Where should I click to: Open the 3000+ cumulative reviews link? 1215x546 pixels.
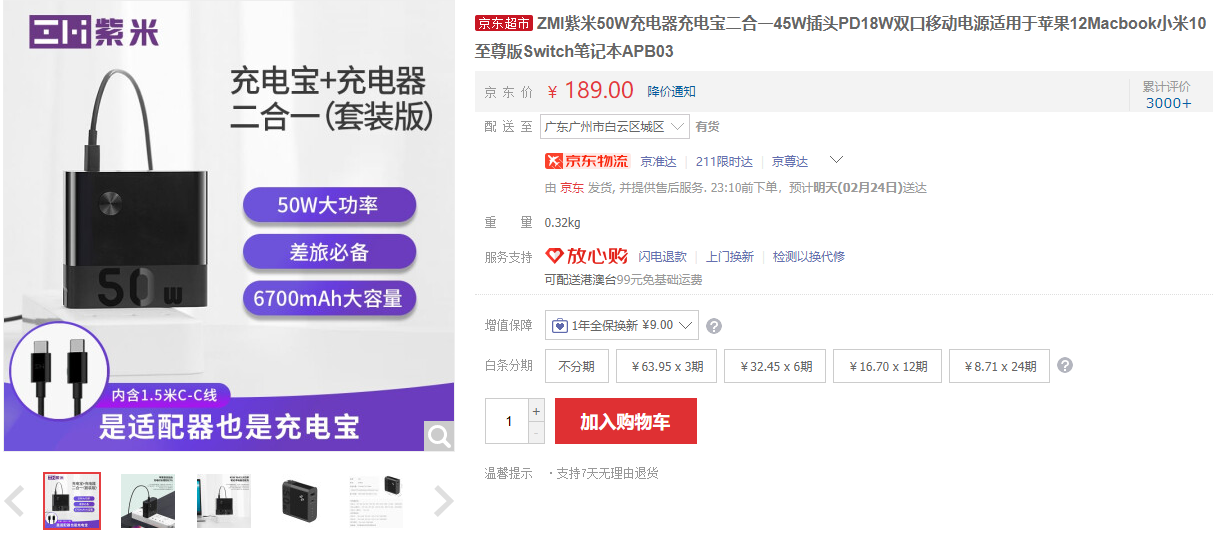[x=1168, y=103]
